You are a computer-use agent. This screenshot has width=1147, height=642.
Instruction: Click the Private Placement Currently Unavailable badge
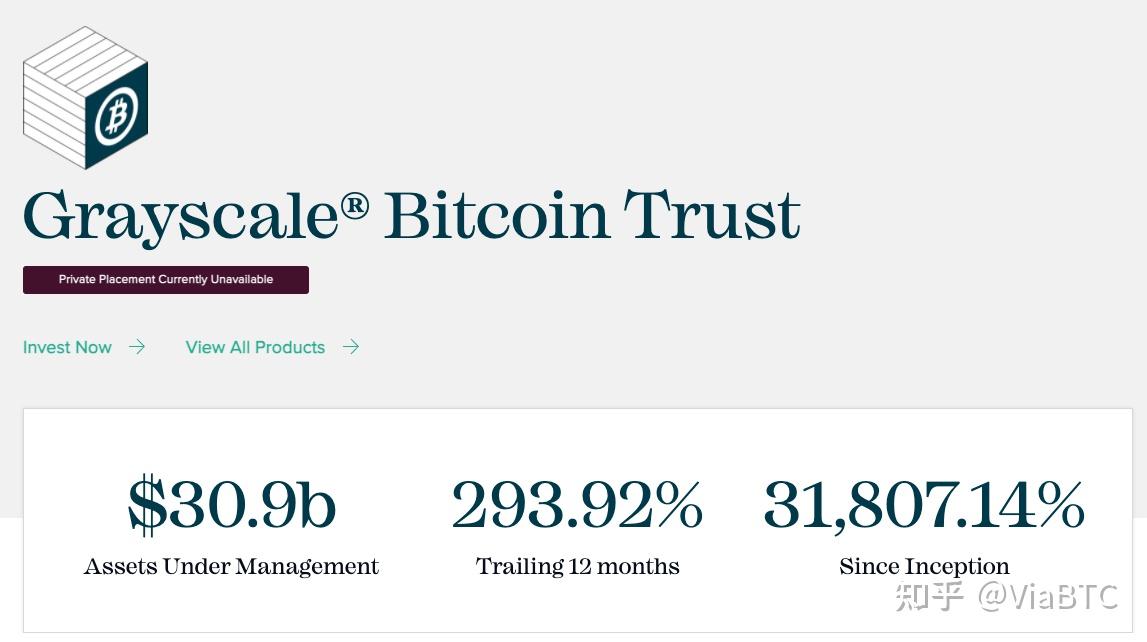point(166,280)
